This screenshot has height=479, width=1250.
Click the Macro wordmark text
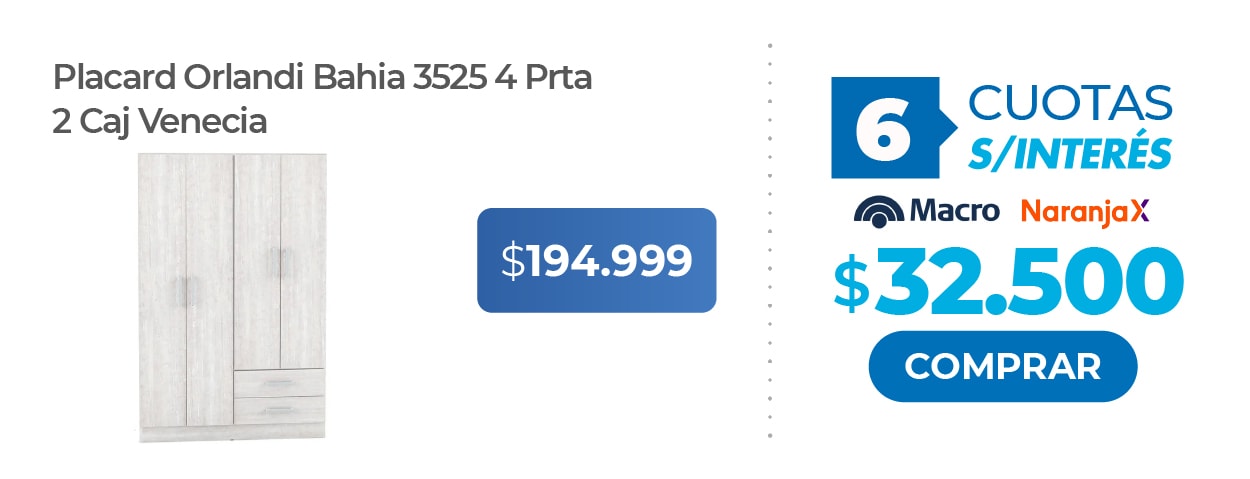coord(954,211)
